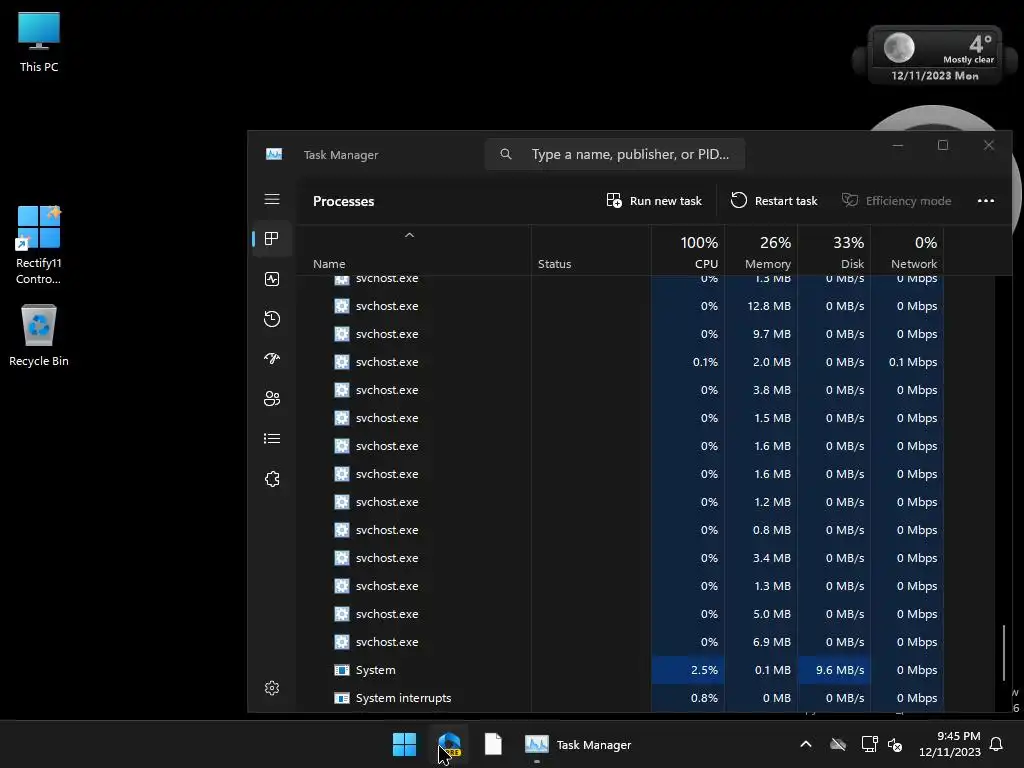Open the Details page icon in sidebar

click(272, 439)
